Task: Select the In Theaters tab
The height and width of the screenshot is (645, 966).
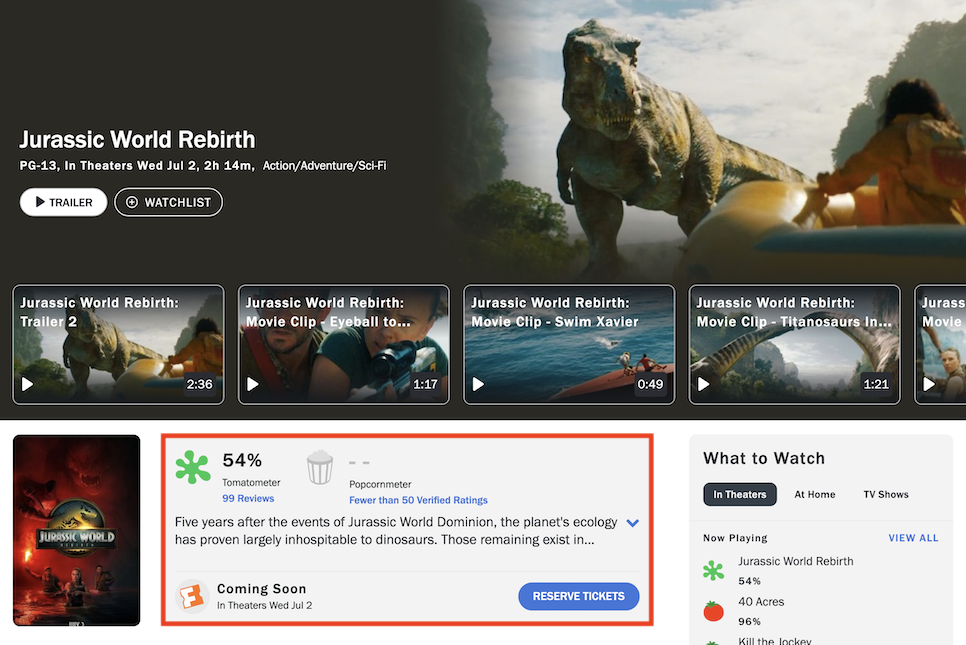Action: (x=740, y=494)
